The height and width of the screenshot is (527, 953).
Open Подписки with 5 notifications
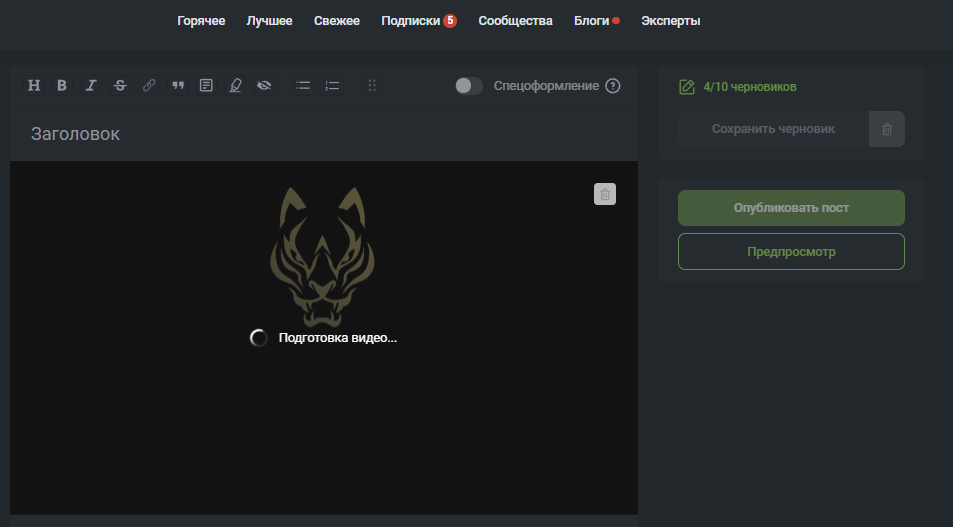coord(419,21)
